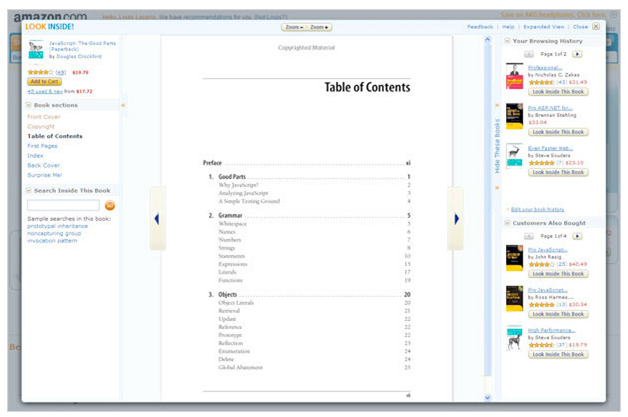Search sample 'noncapturing group'
This screenshot has height=417, width=628.
pos(54,233)
